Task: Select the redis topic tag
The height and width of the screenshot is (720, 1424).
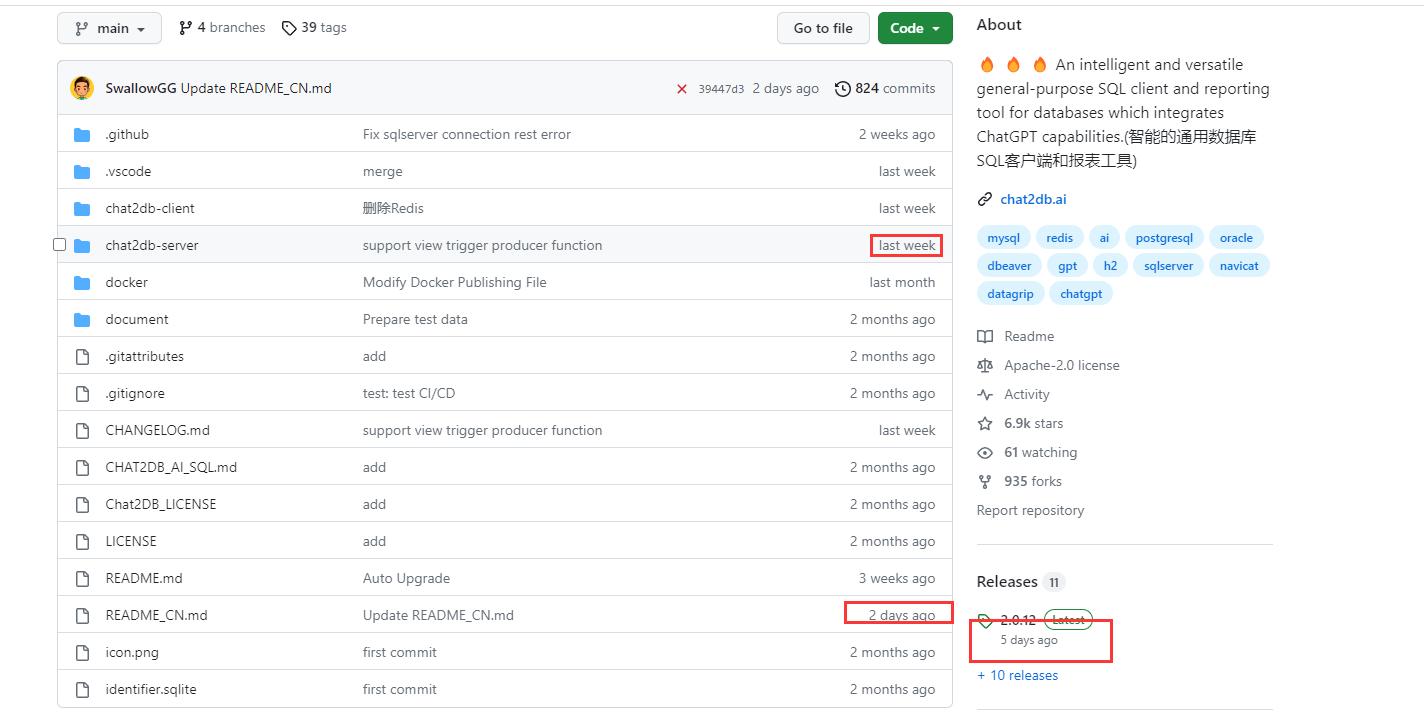Action: [x=1059, y=238]
